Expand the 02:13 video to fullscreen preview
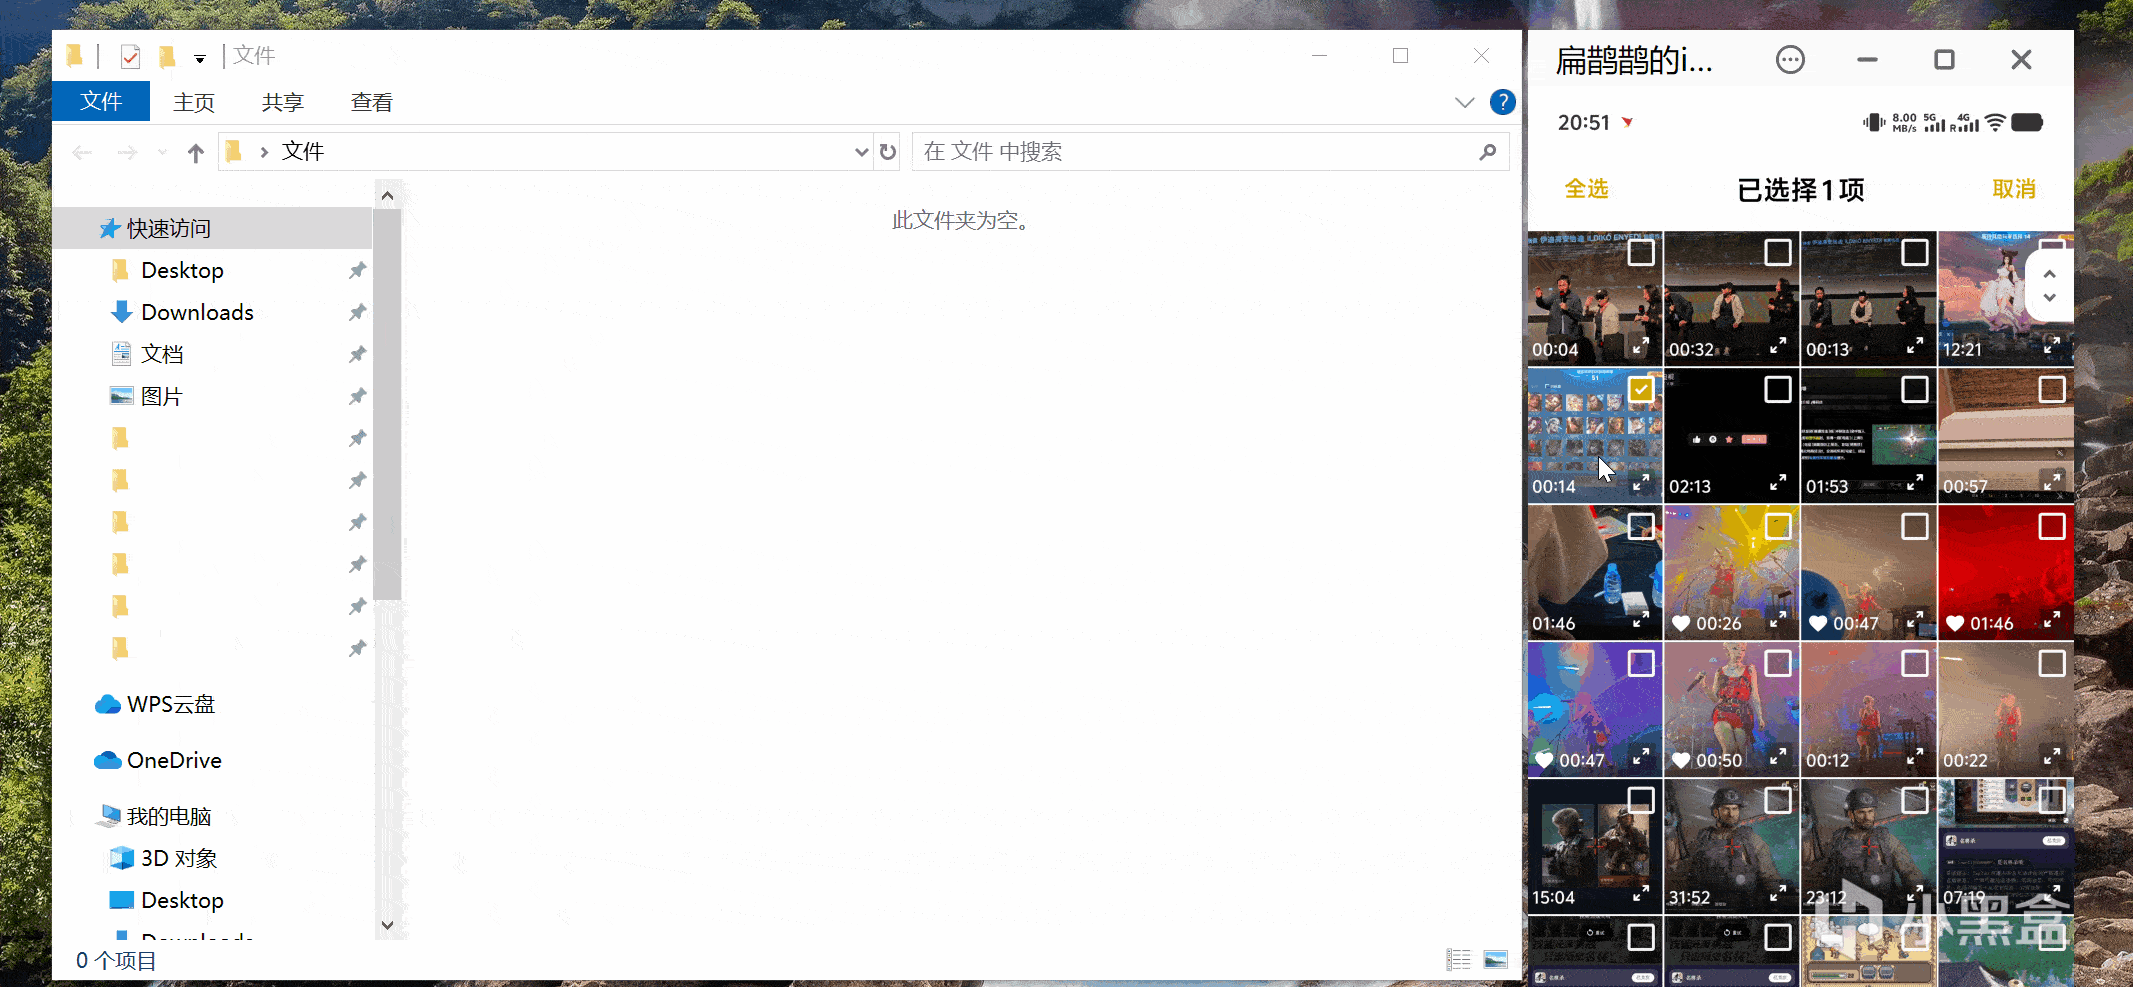Viewport: 2133px width, 987px height. (x=1778, y=483)
